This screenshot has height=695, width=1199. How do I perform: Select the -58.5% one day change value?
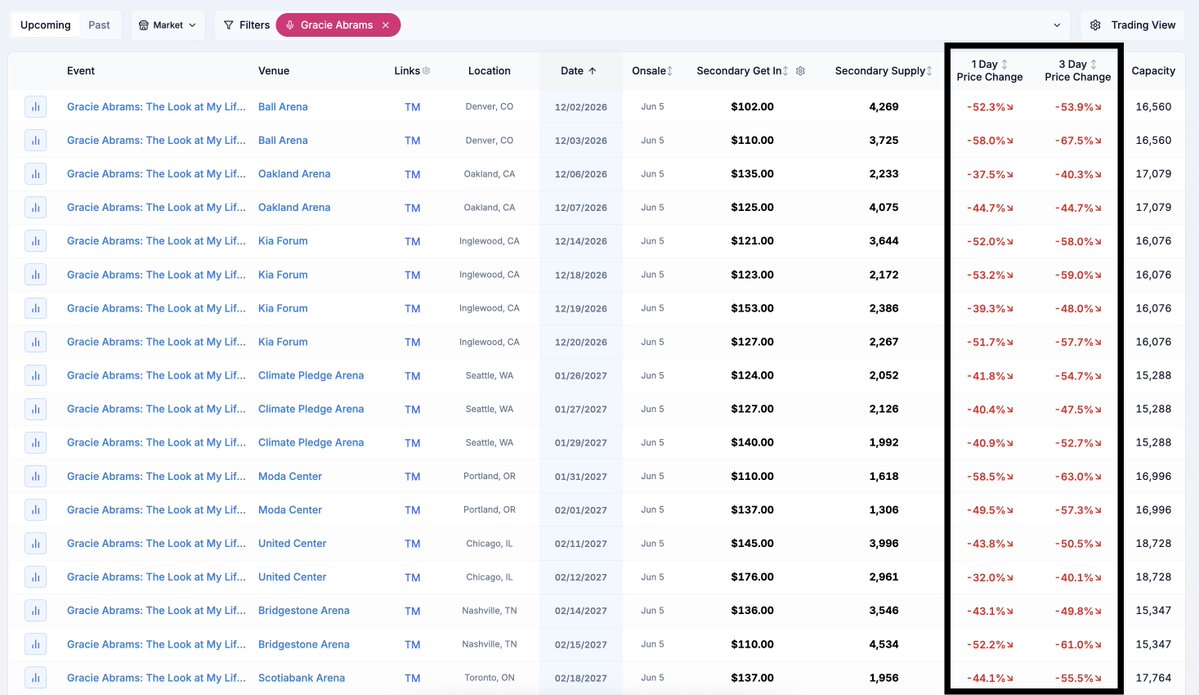tap(989, 476)
